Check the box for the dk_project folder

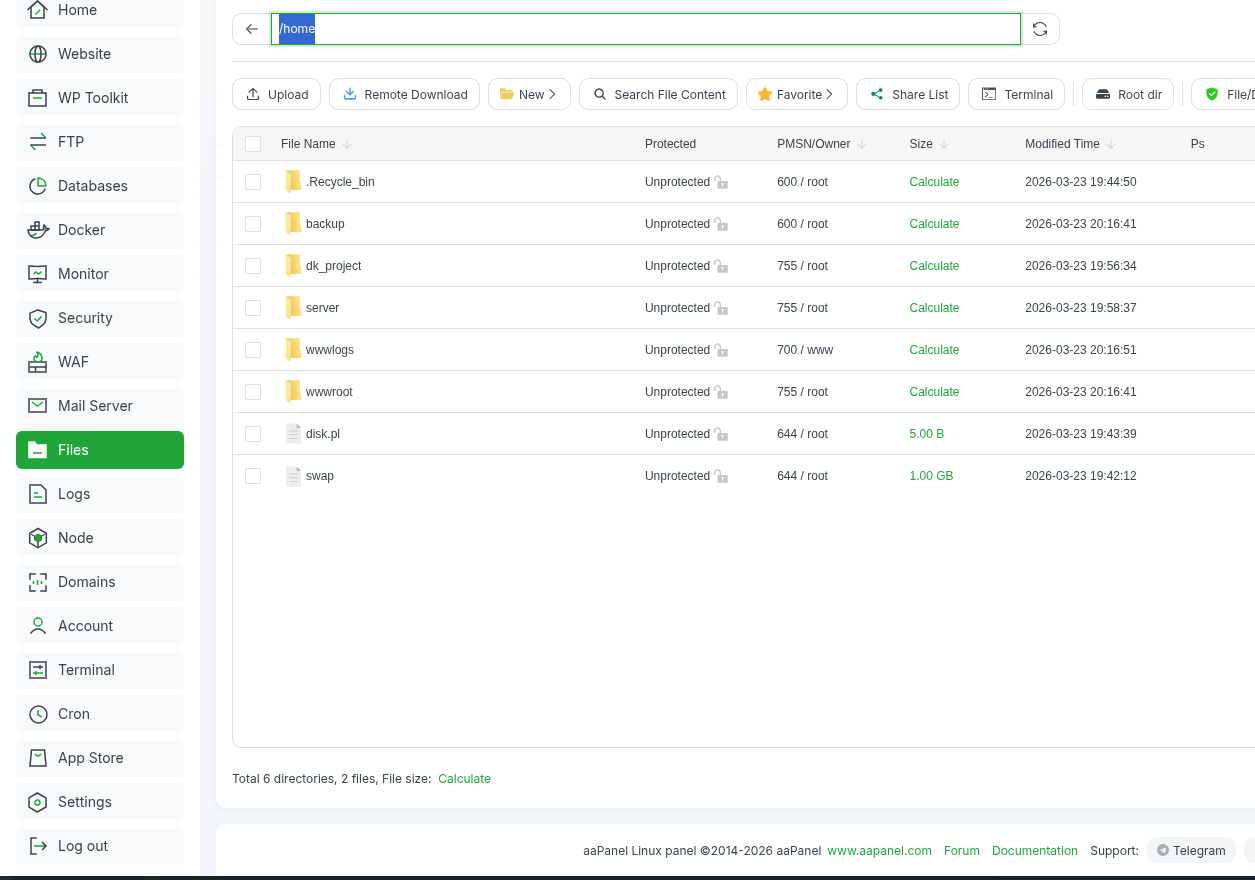tap(253, 266)
